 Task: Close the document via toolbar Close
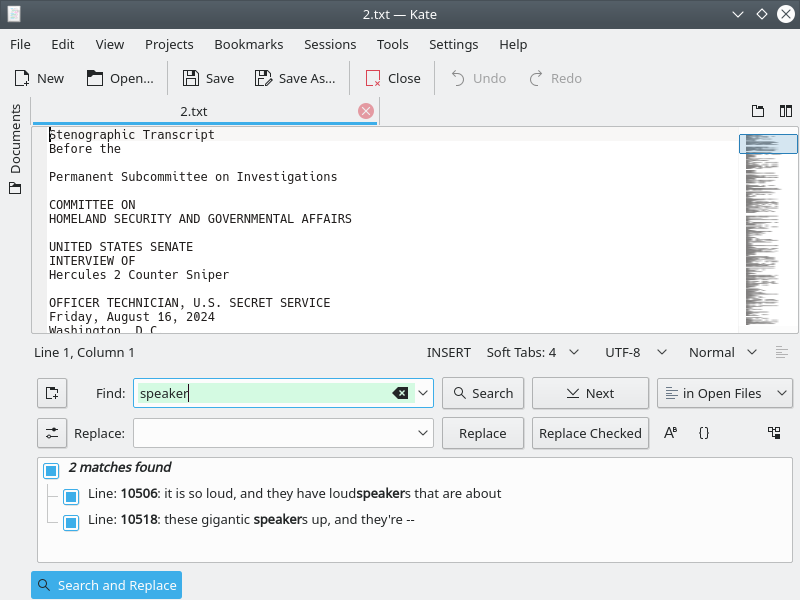point(393,79)
